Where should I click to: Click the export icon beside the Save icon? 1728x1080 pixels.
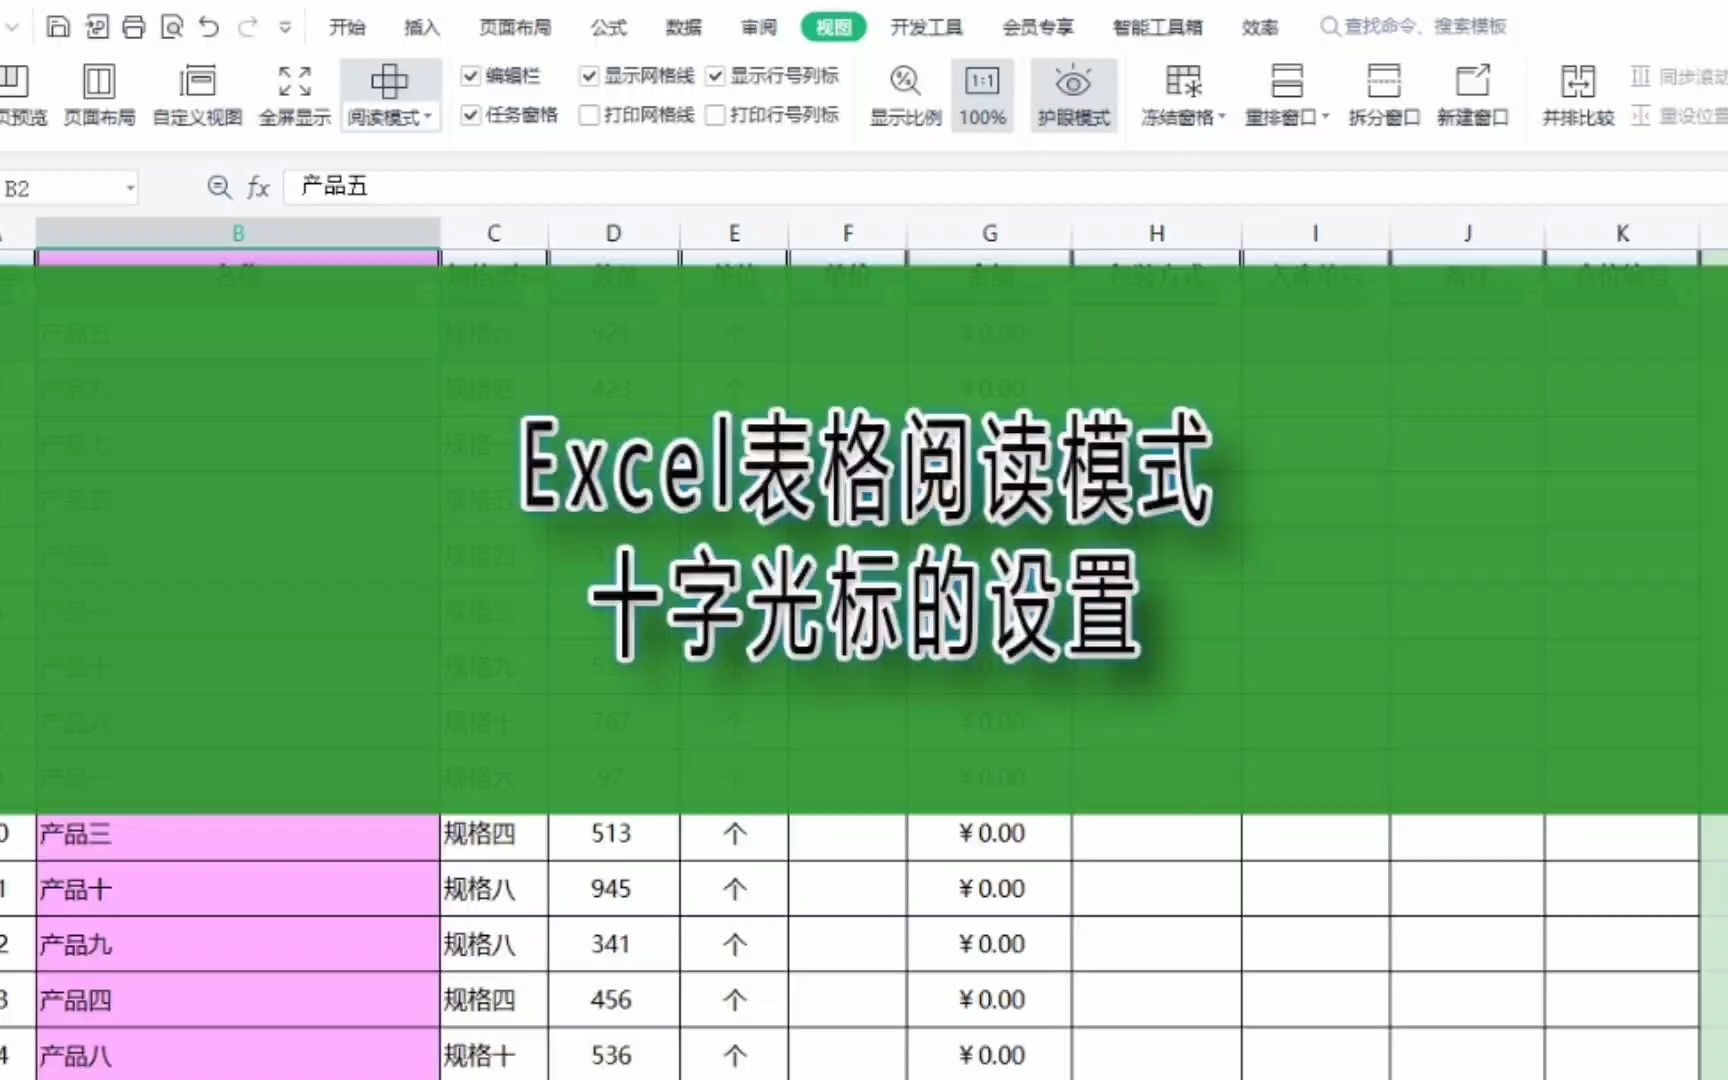click(96, 27)
